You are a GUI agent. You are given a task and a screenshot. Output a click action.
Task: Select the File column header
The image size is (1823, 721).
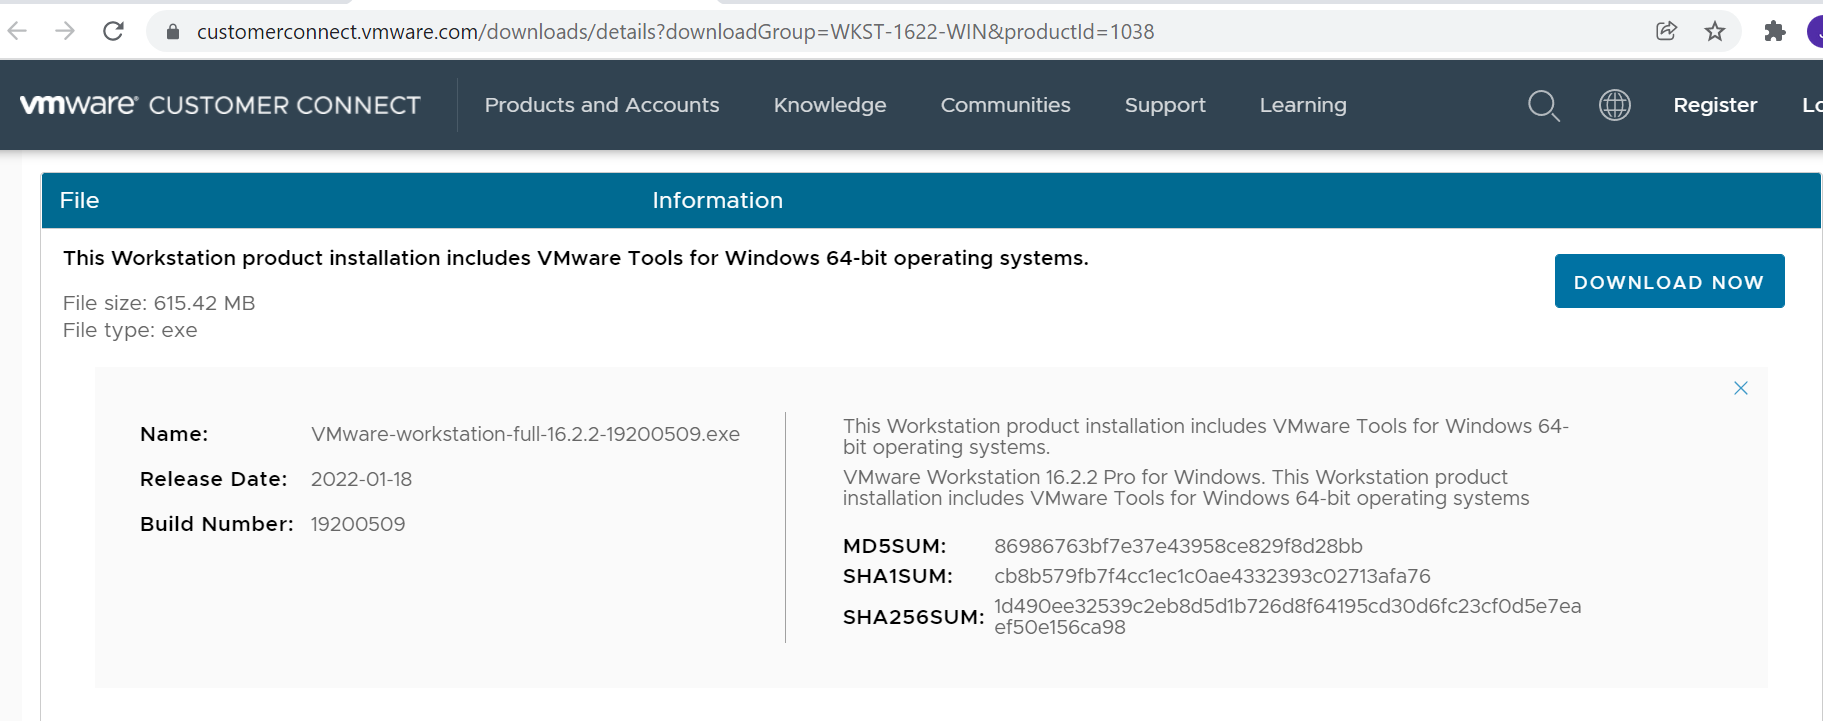79,200
